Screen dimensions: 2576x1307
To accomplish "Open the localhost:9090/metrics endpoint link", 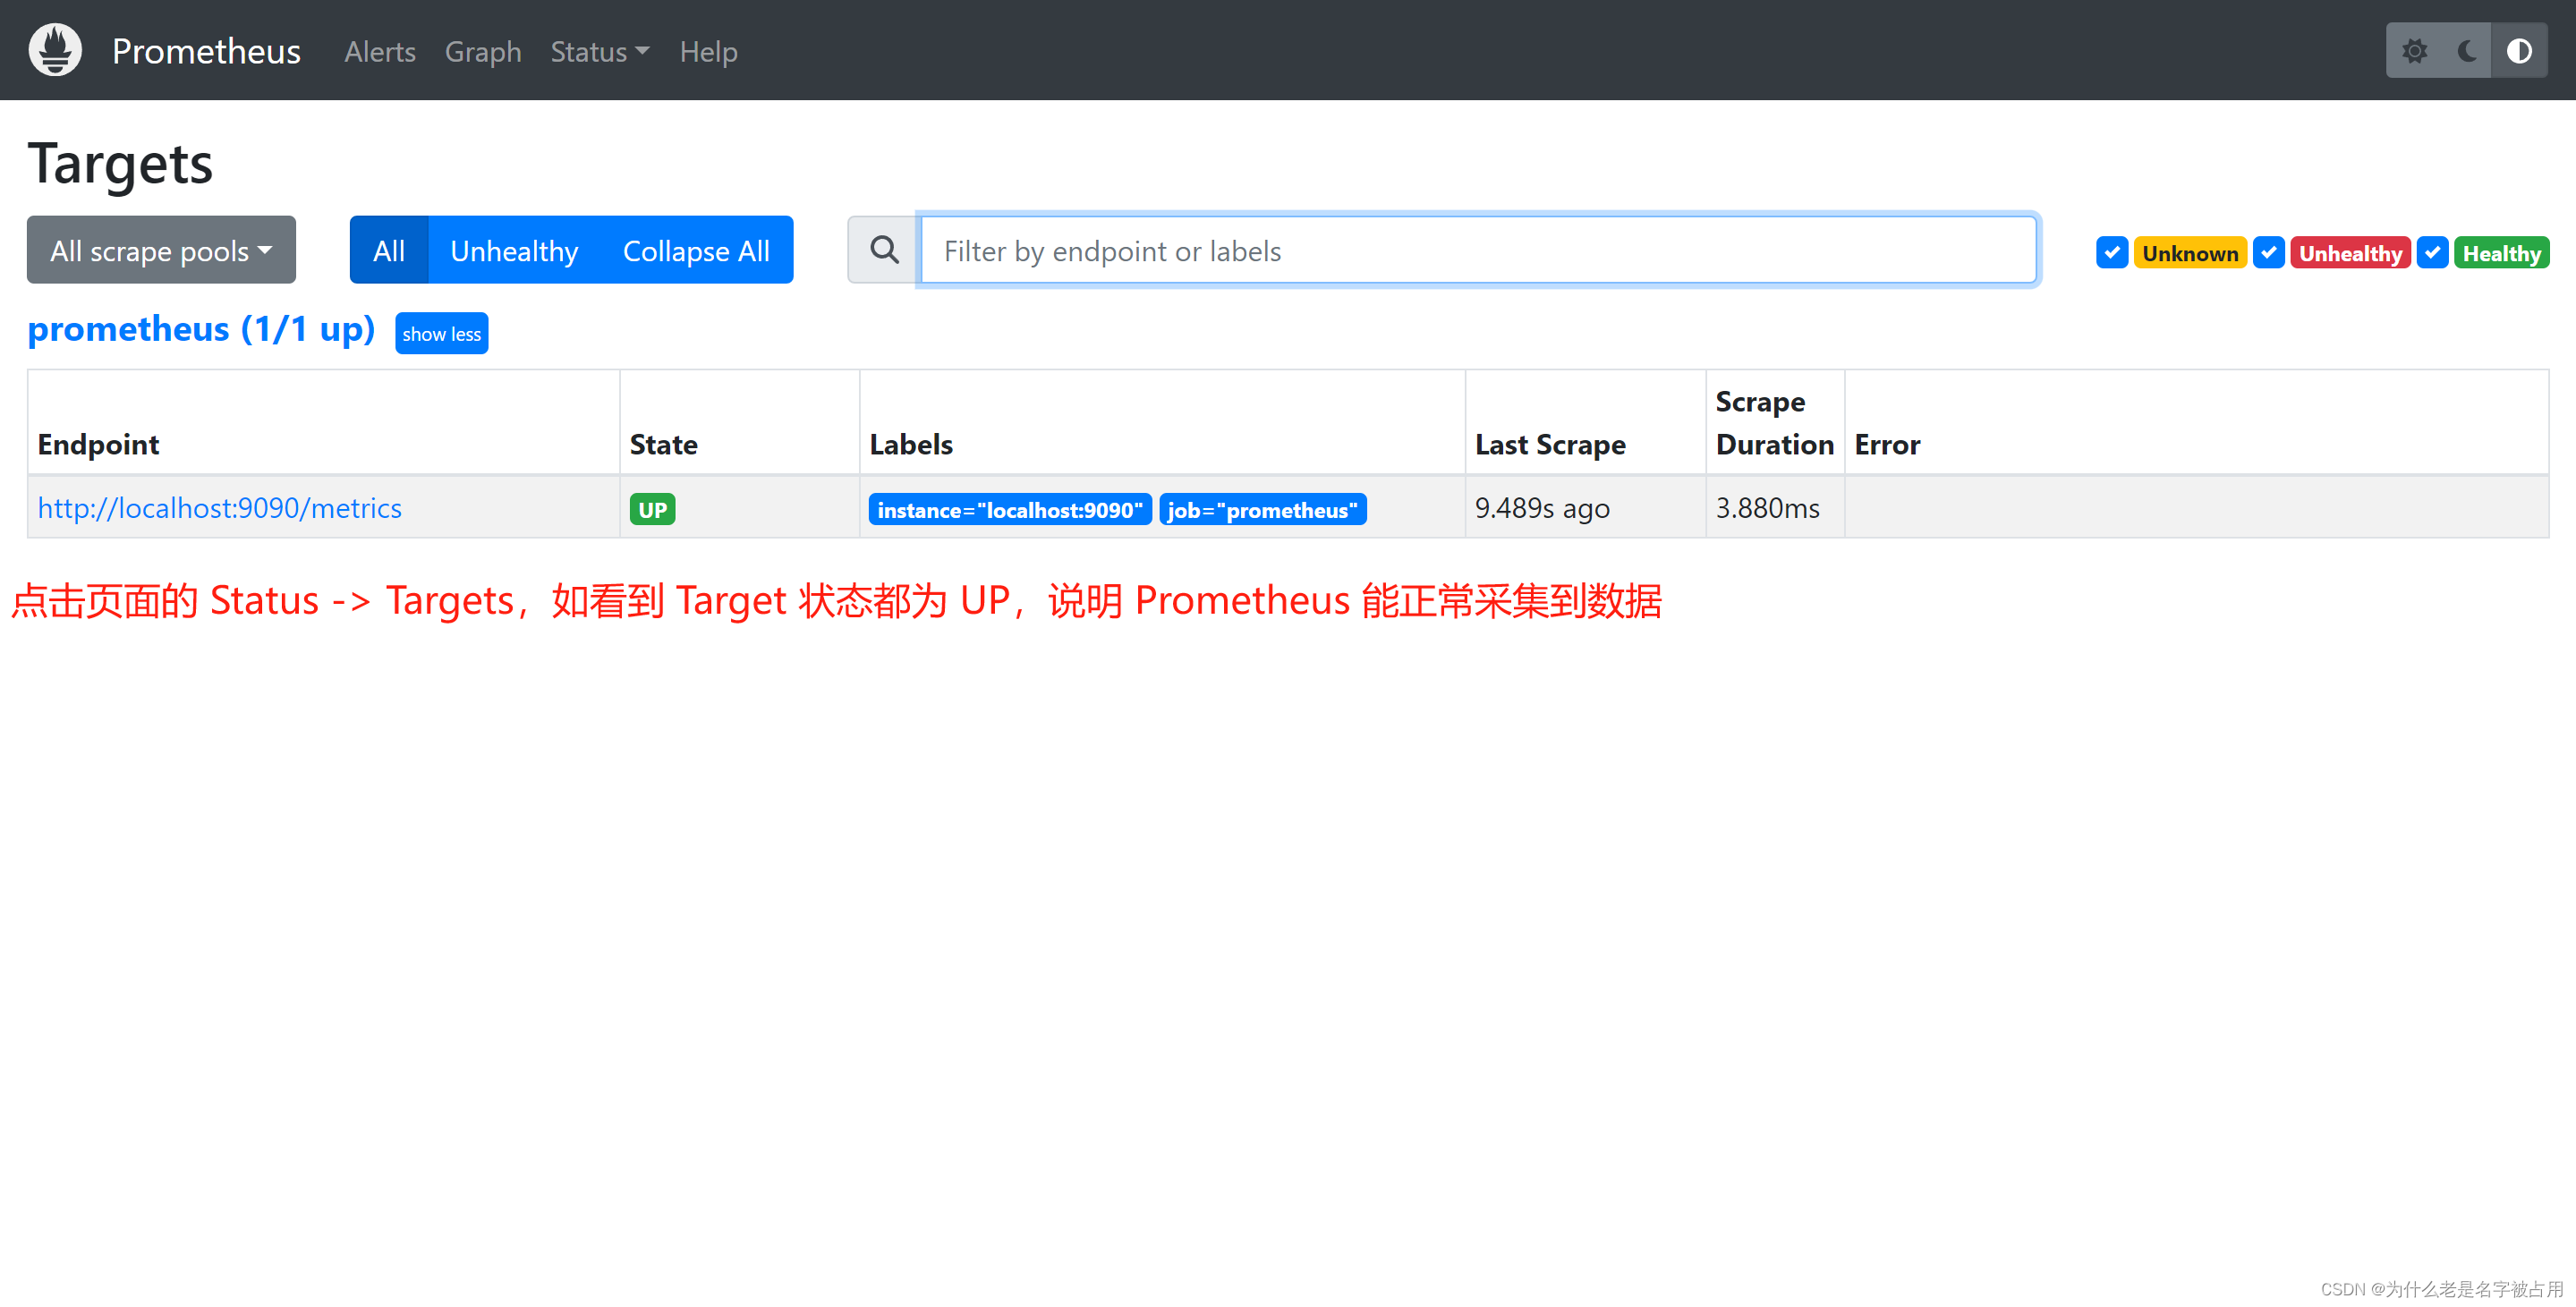I will [x=220, y=508].
